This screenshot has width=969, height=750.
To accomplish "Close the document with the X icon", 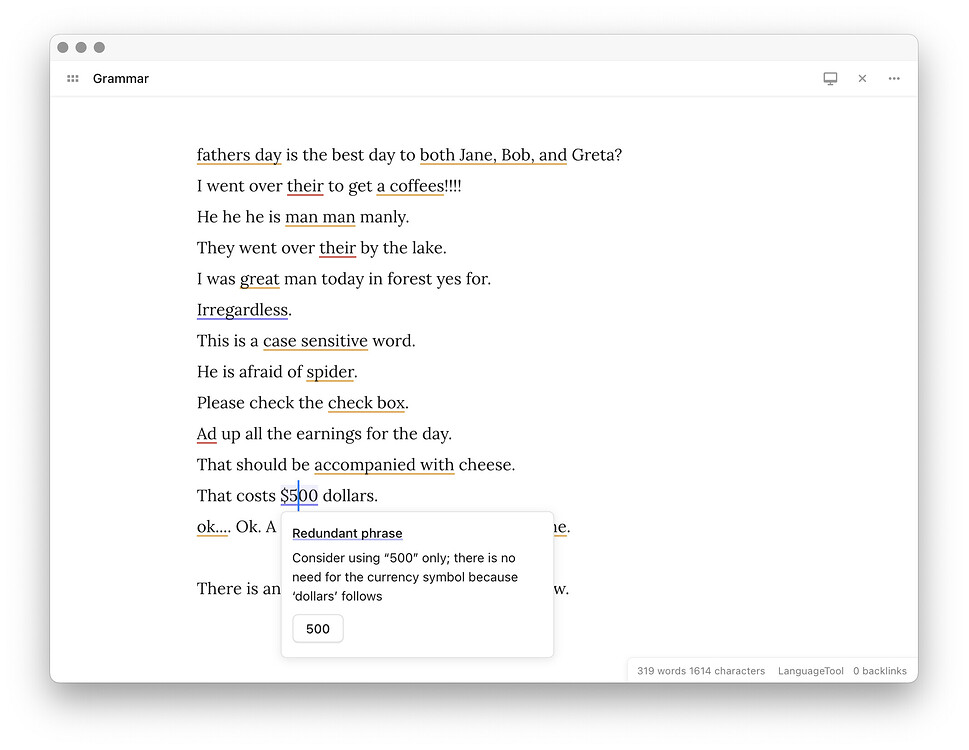I will click(862, 78).
